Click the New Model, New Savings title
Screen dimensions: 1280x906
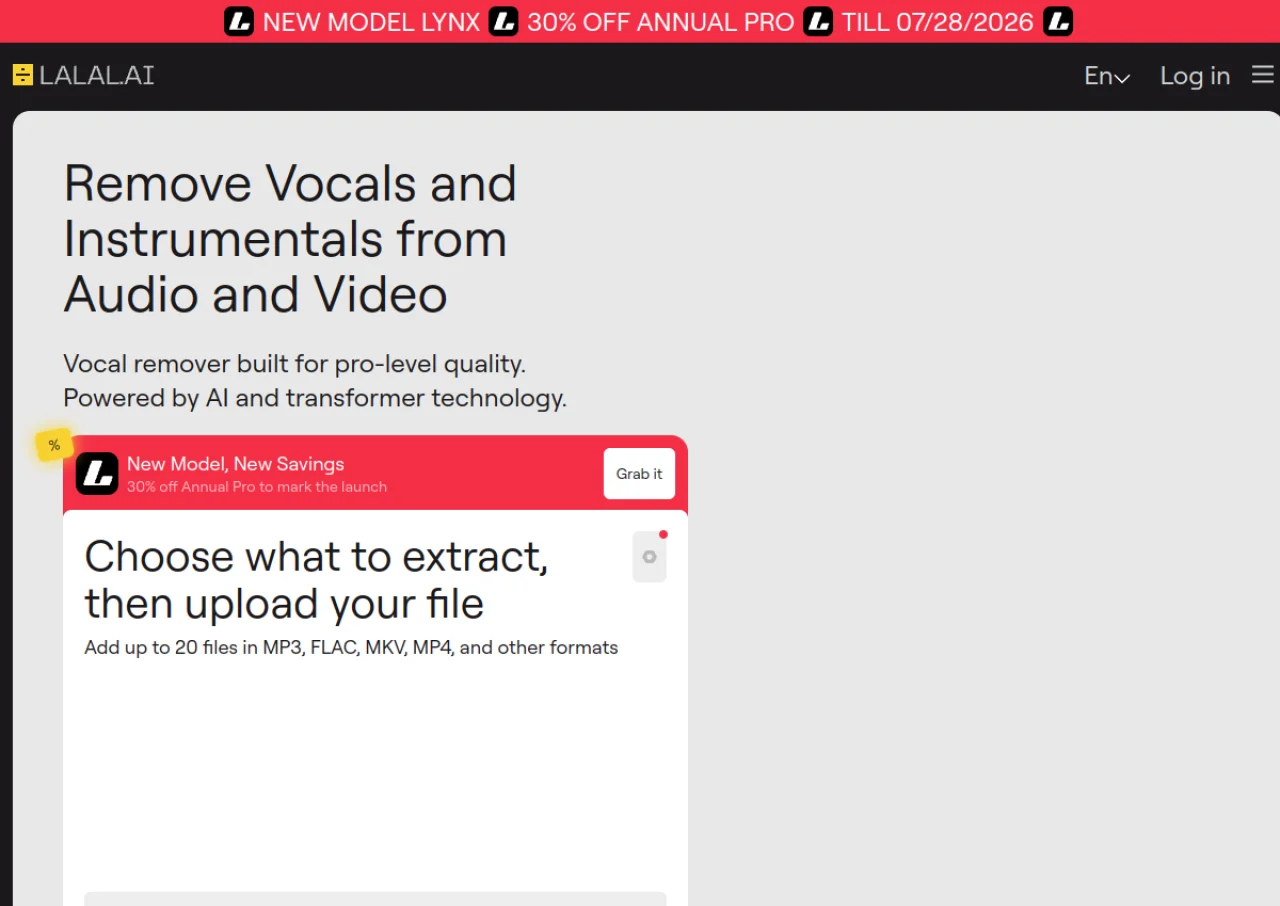point(235,464)
